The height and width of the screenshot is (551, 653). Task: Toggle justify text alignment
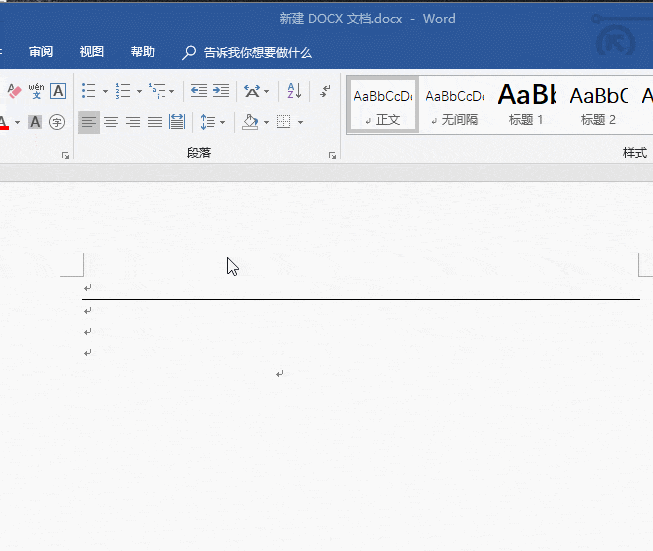[x=155, y=122]
